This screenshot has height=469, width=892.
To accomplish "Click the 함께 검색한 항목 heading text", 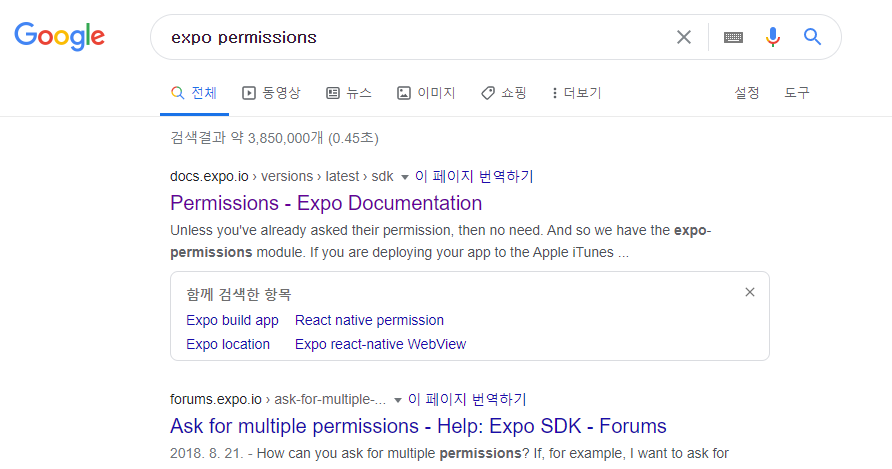I will 238,295.
